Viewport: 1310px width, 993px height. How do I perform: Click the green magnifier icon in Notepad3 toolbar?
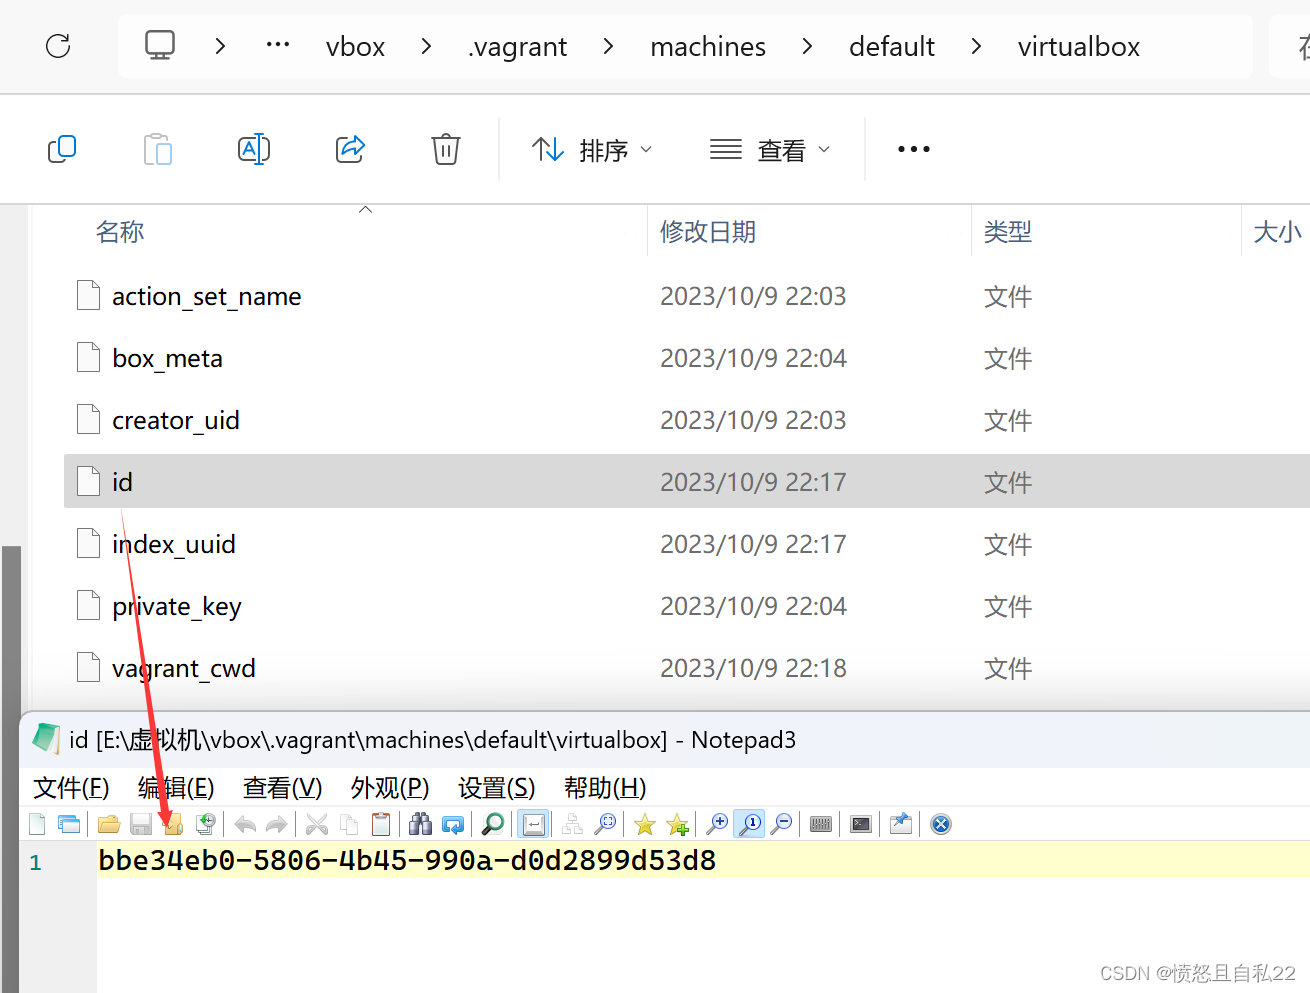point(492,824)
